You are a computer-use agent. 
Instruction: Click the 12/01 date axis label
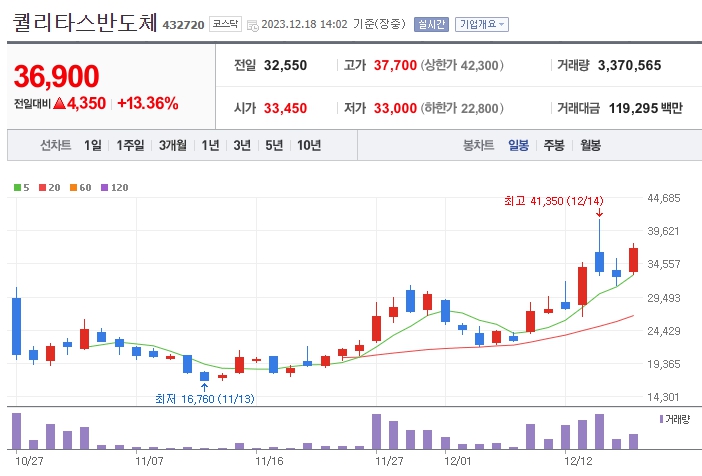click(458, 461)
